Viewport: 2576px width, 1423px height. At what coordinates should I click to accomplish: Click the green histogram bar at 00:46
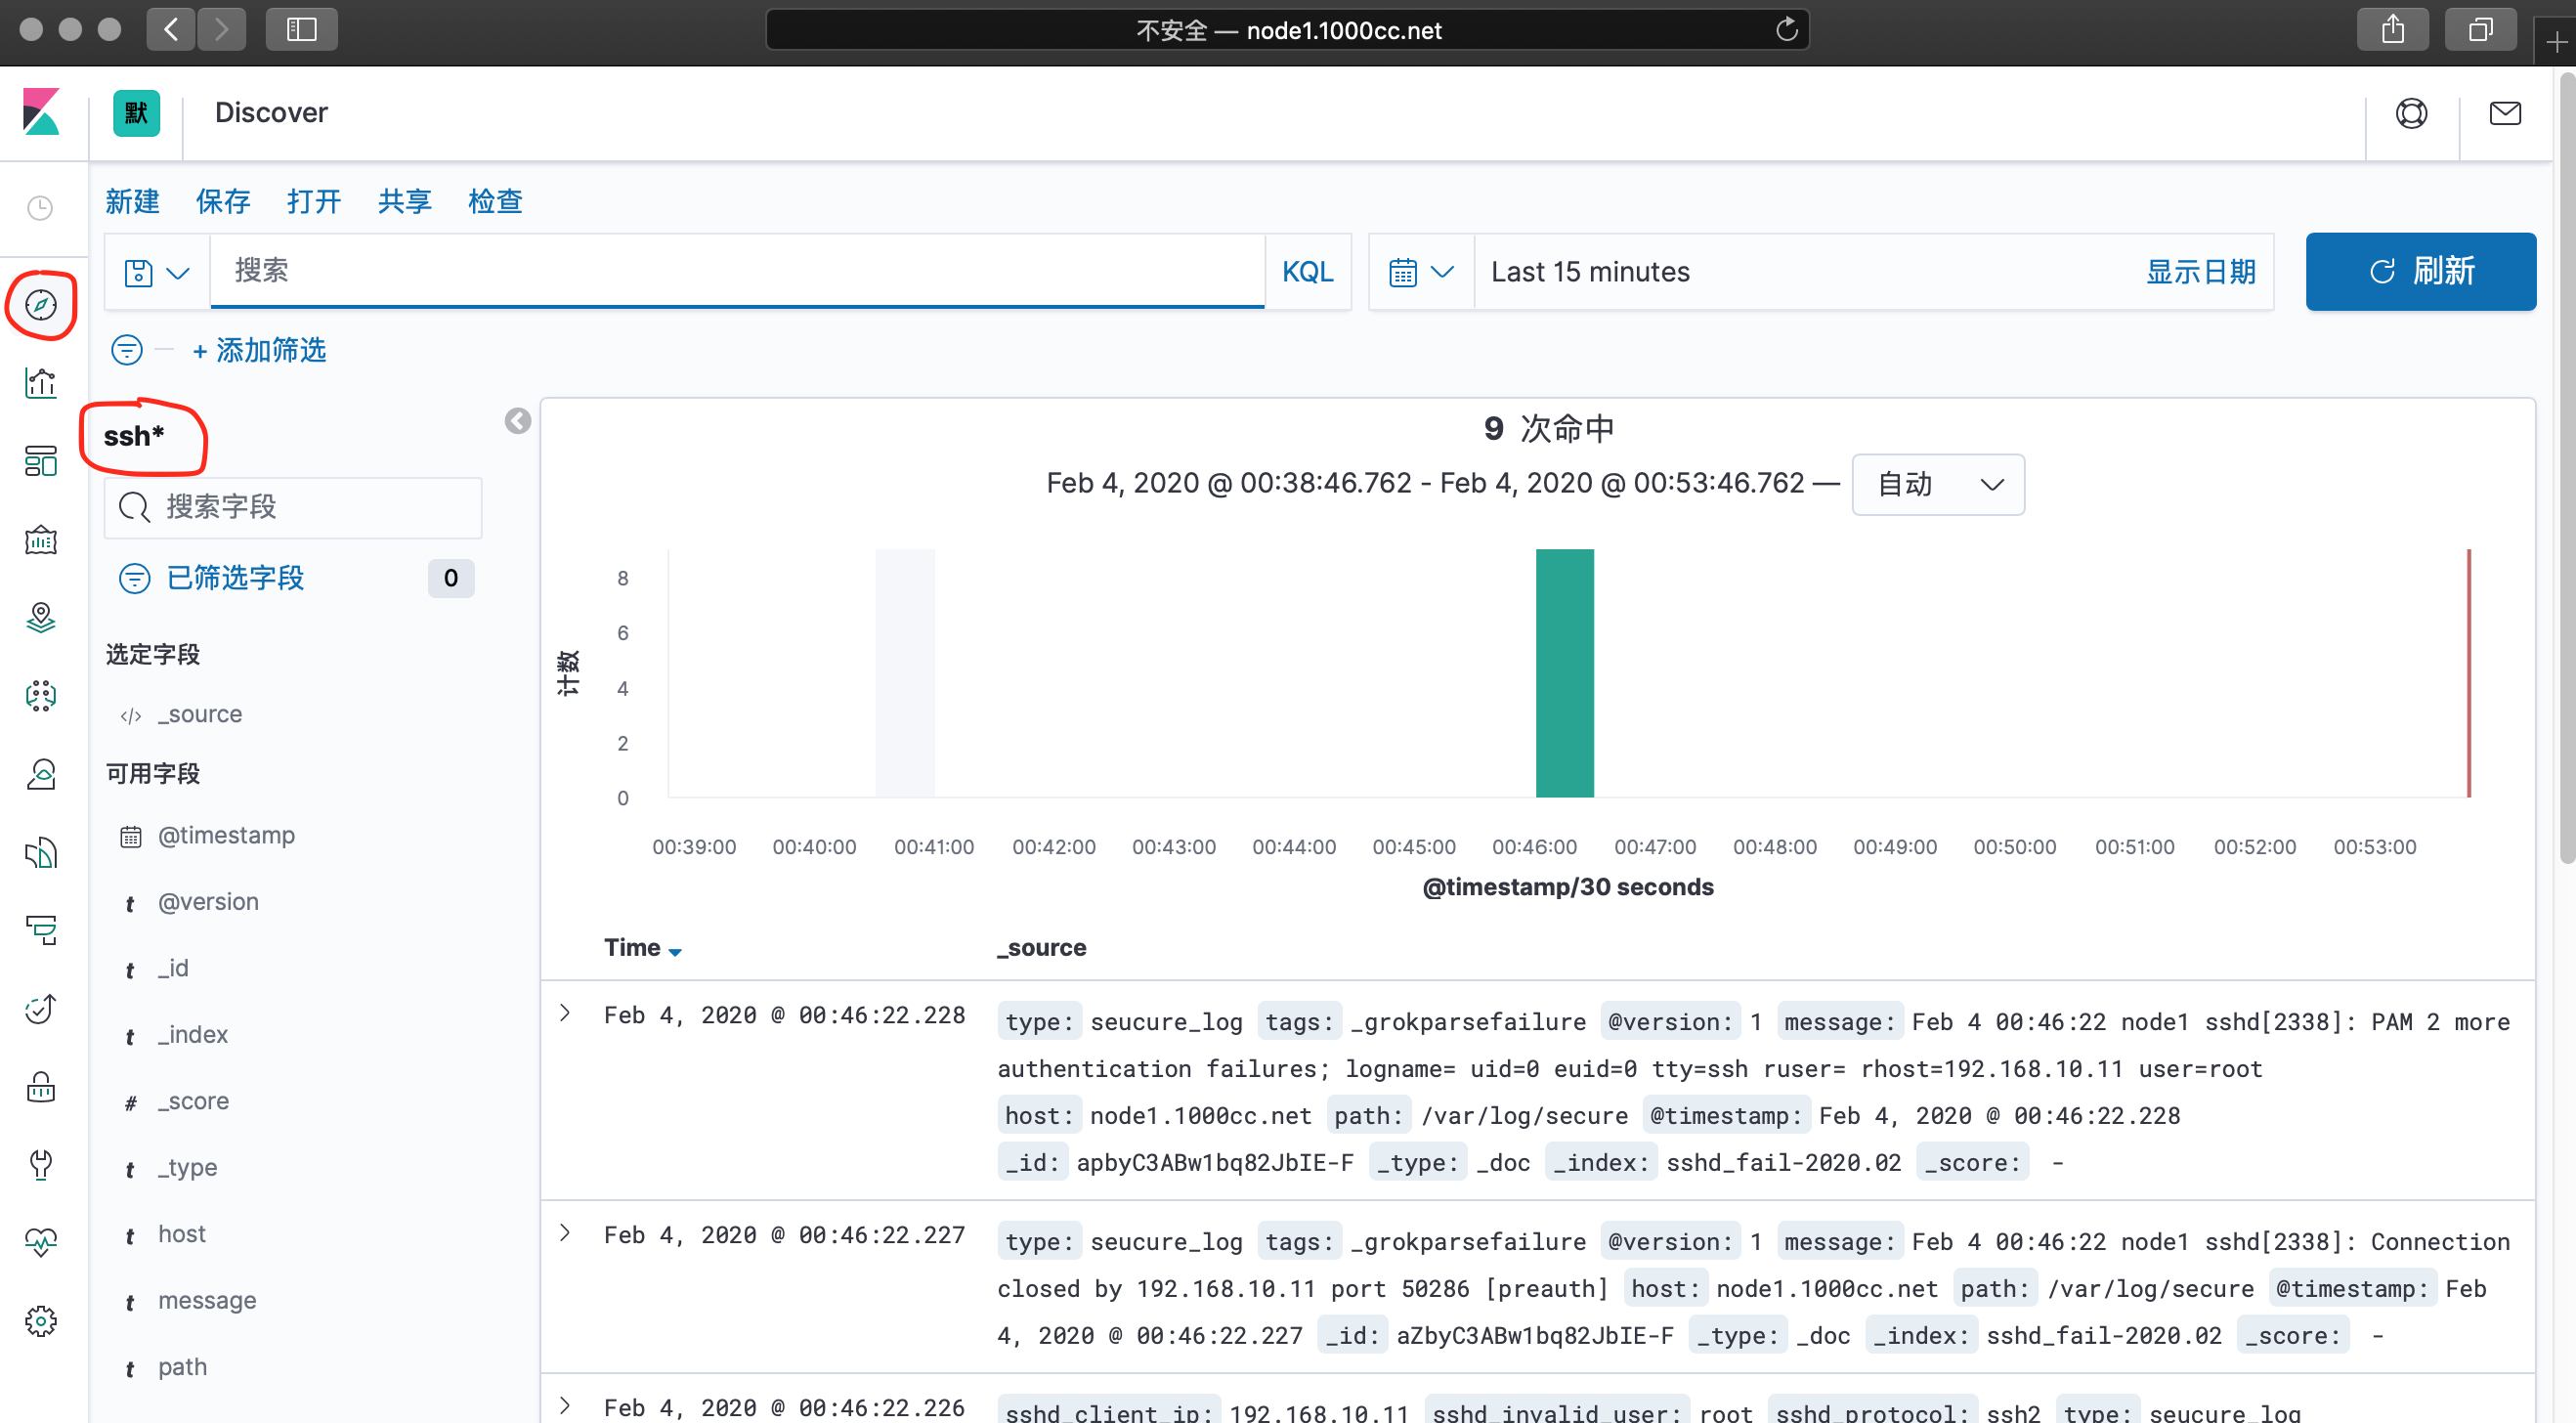tap(1564, 672)
